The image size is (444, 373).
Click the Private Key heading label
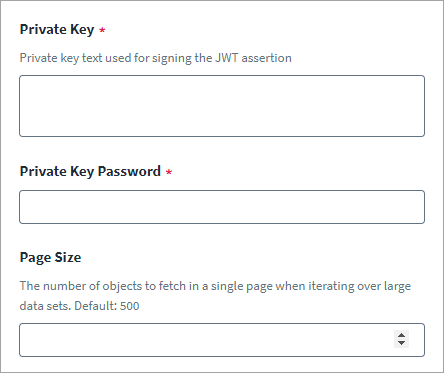tap(57, 30)
